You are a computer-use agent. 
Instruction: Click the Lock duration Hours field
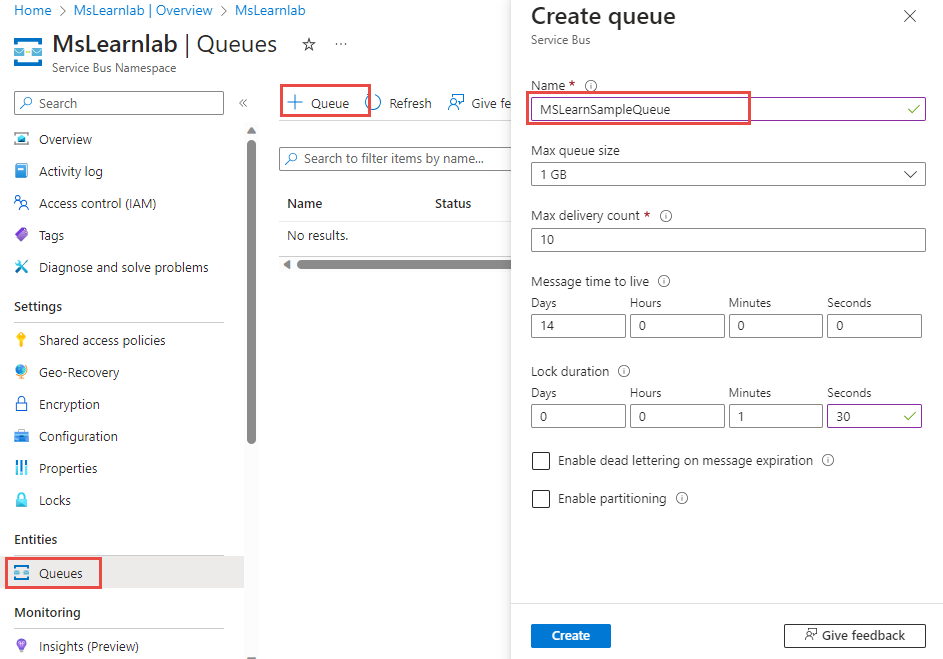pos(677,416)
